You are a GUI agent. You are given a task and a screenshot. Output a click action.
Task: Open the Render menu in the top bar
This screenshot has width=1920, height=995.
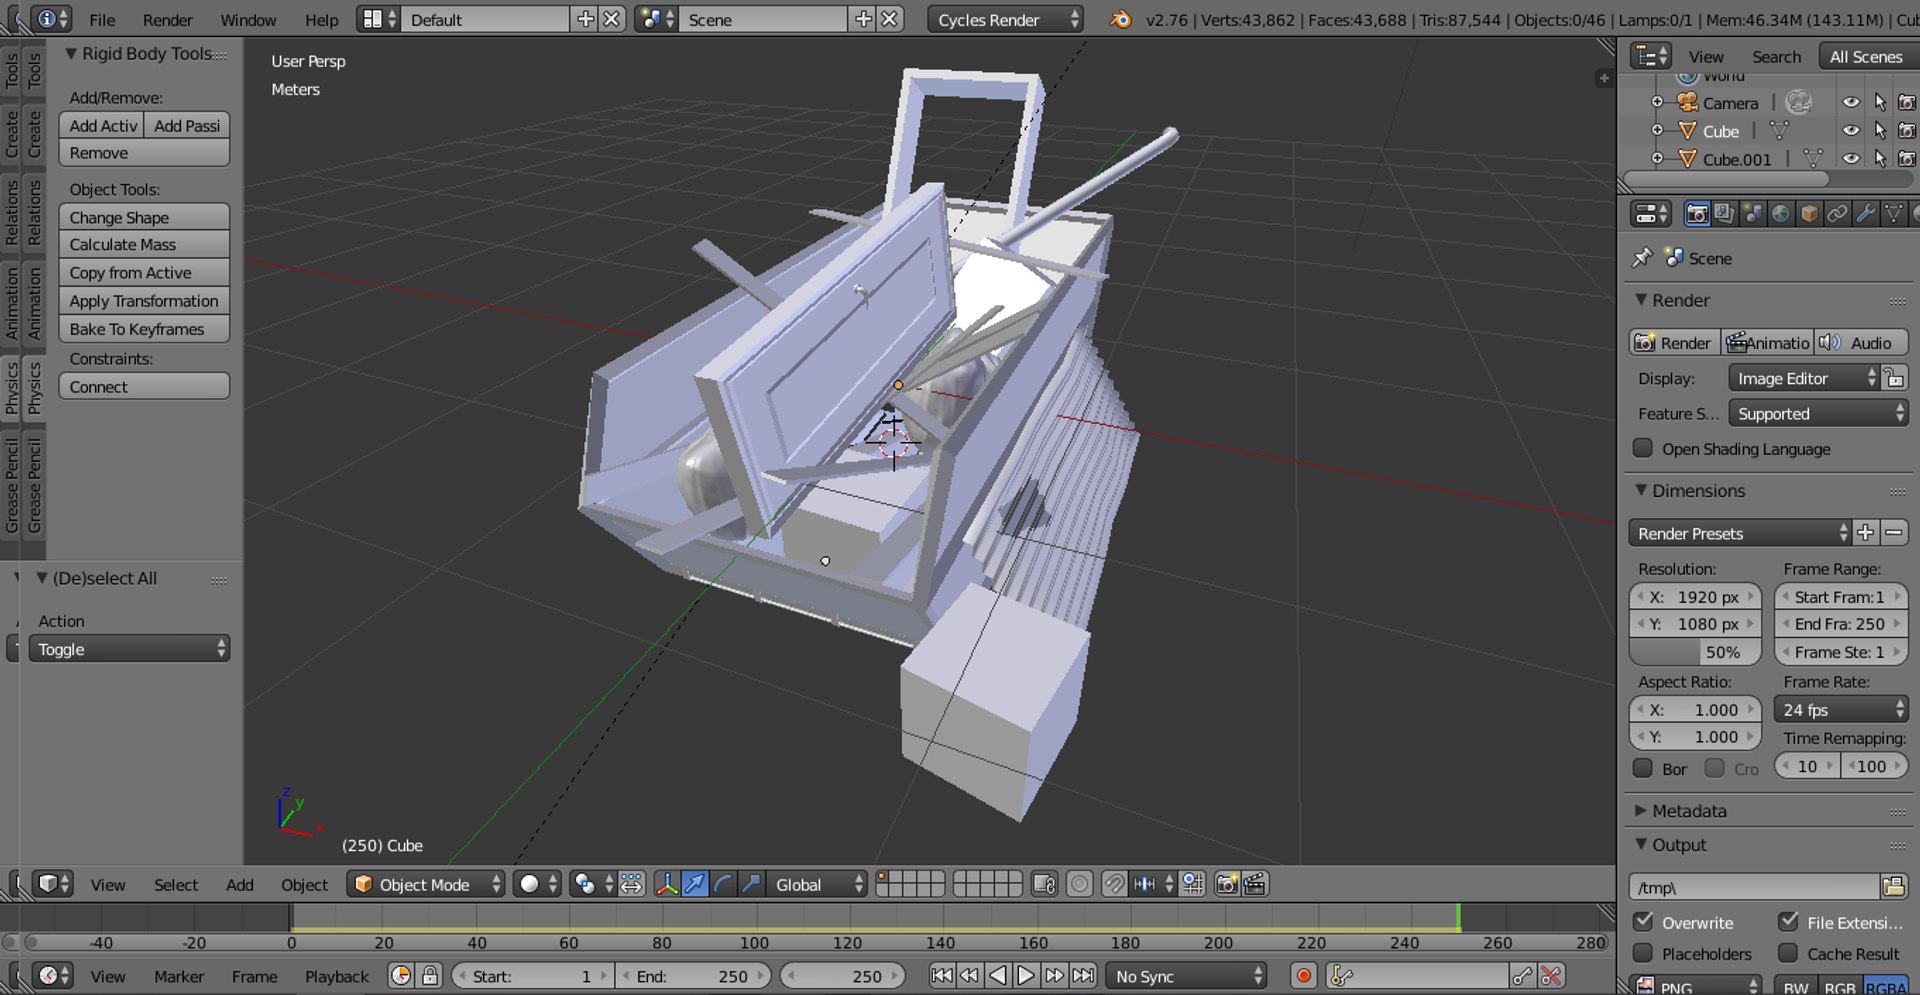[167, 19]
